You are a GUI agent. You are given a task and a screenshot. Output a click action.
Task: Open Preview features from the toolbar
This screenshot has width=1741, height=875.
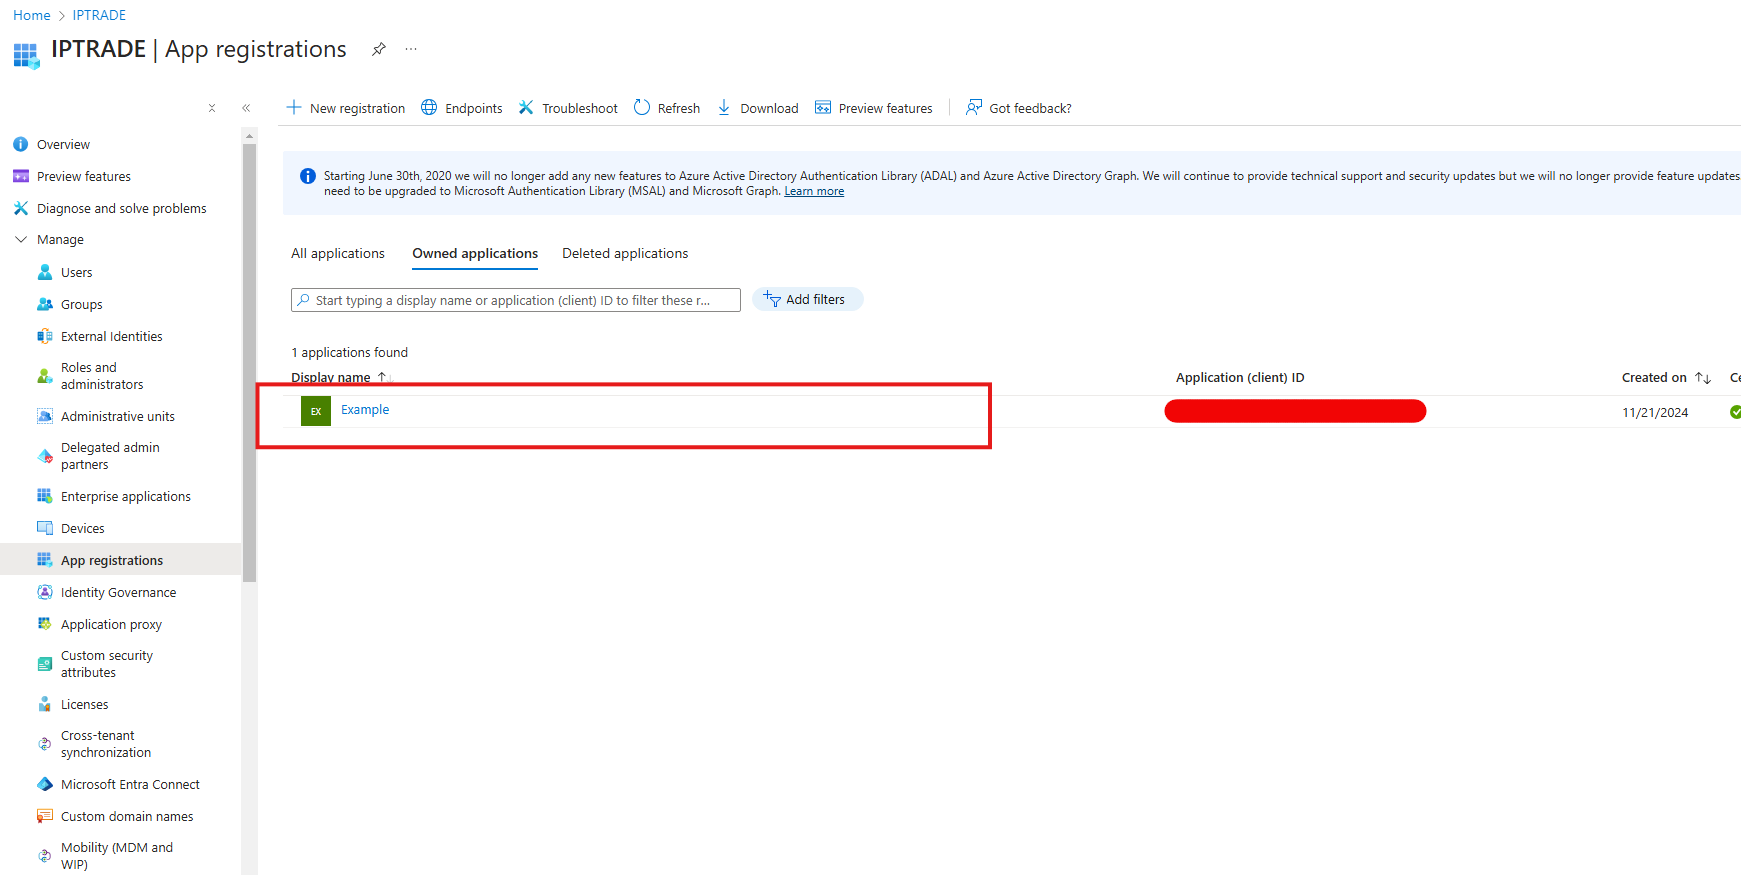click(874, 108)
